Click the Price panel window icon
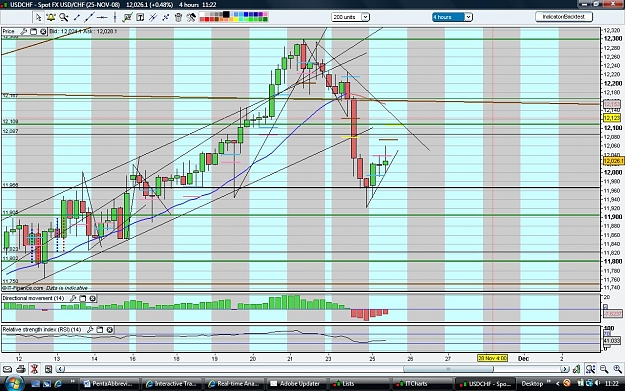Viewport: 625px width, 391px height. coord(33,31)
